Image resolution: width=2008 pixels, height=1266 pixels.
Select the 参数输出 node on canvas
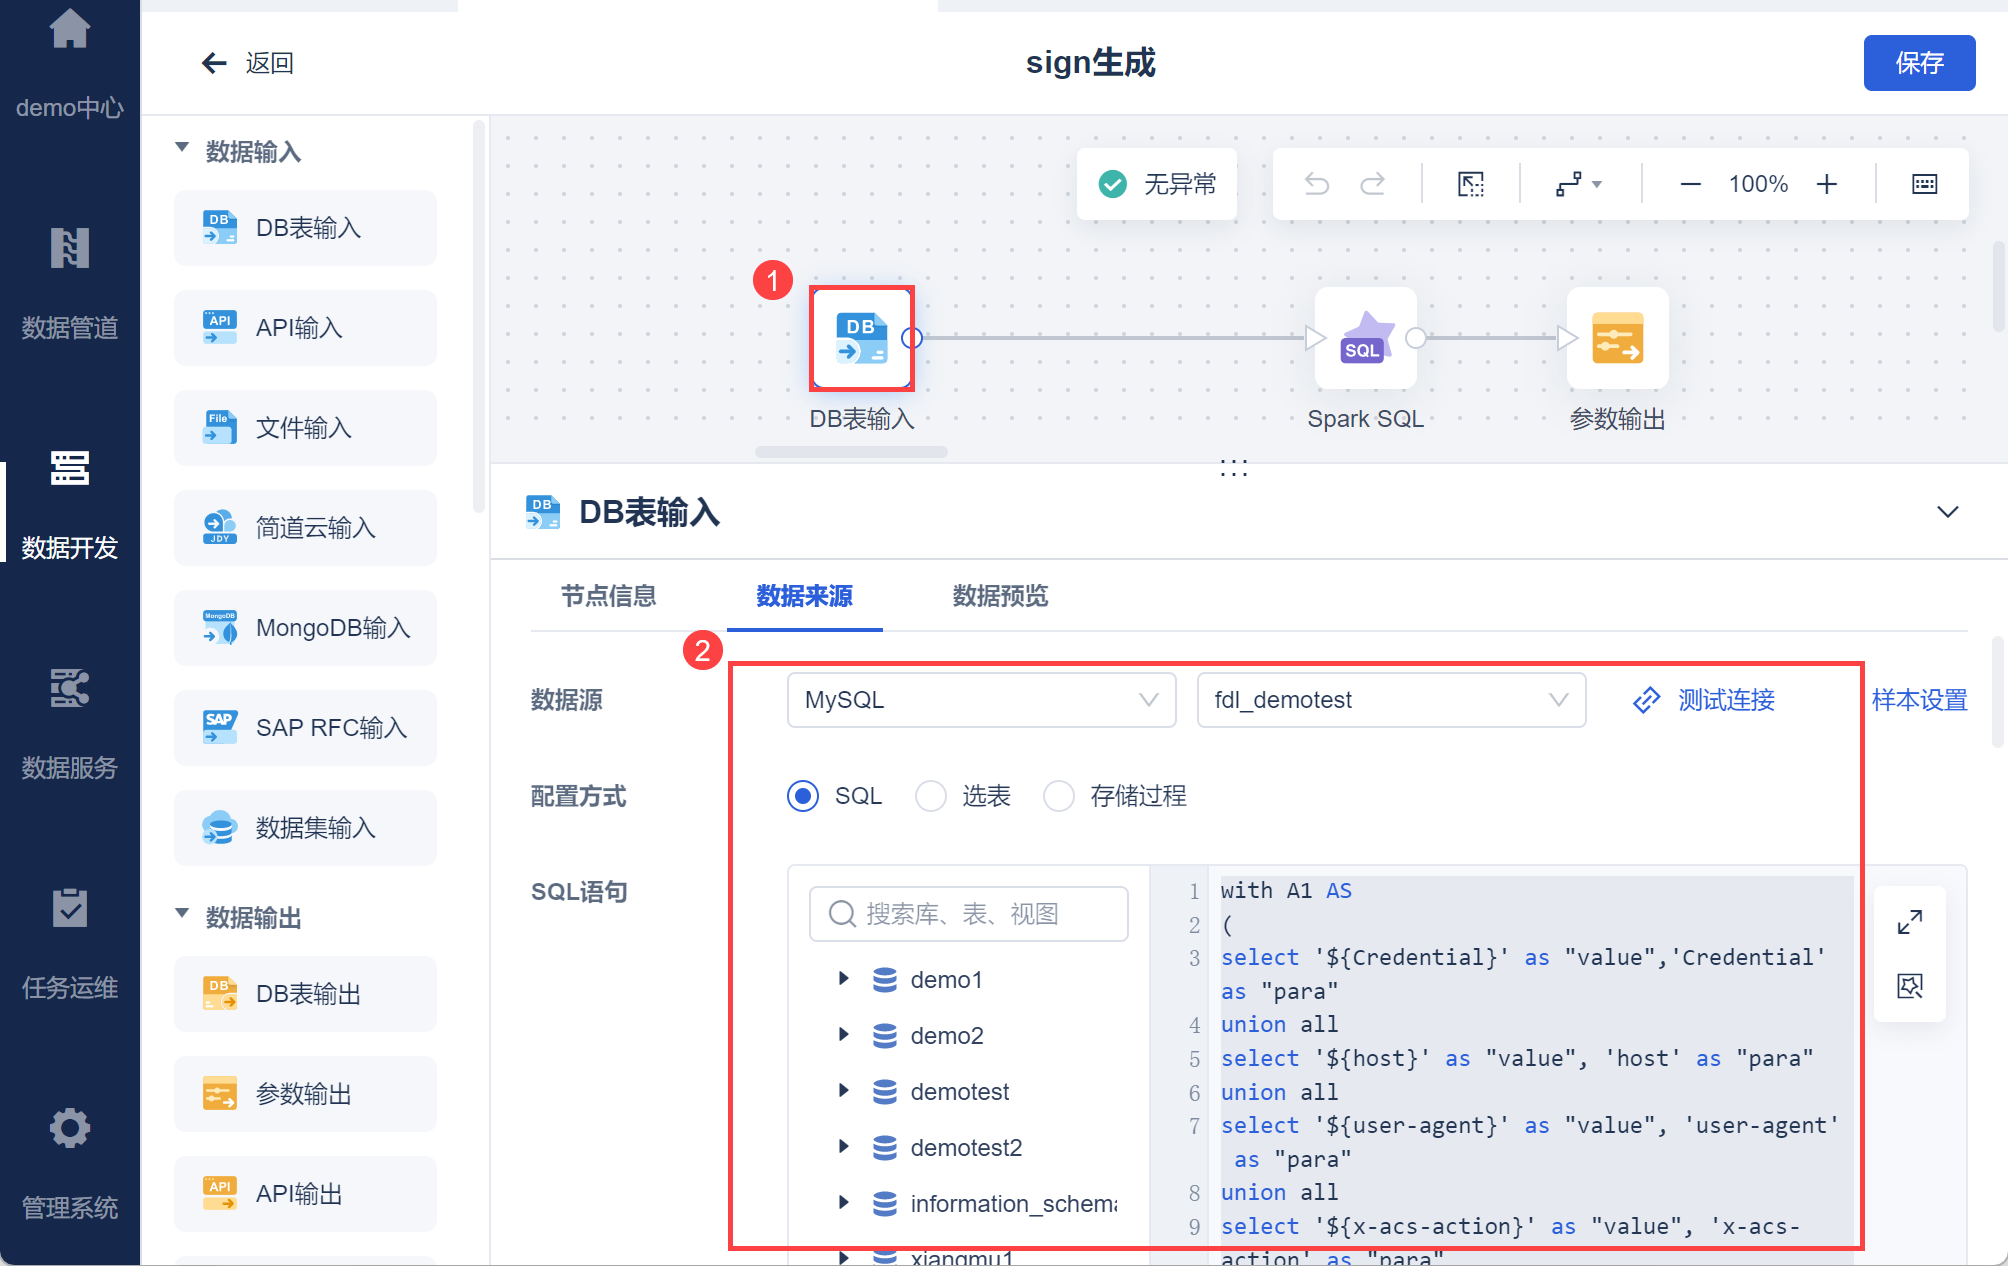coord(1617,339)
